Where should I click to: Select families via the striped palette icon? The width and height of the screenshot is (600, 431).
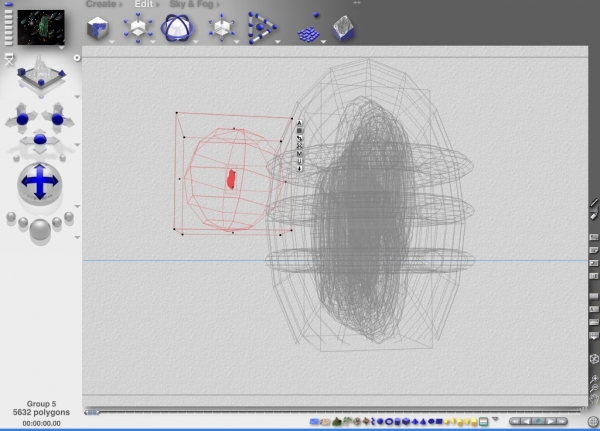pyautogui.click(x=484, y=421)
